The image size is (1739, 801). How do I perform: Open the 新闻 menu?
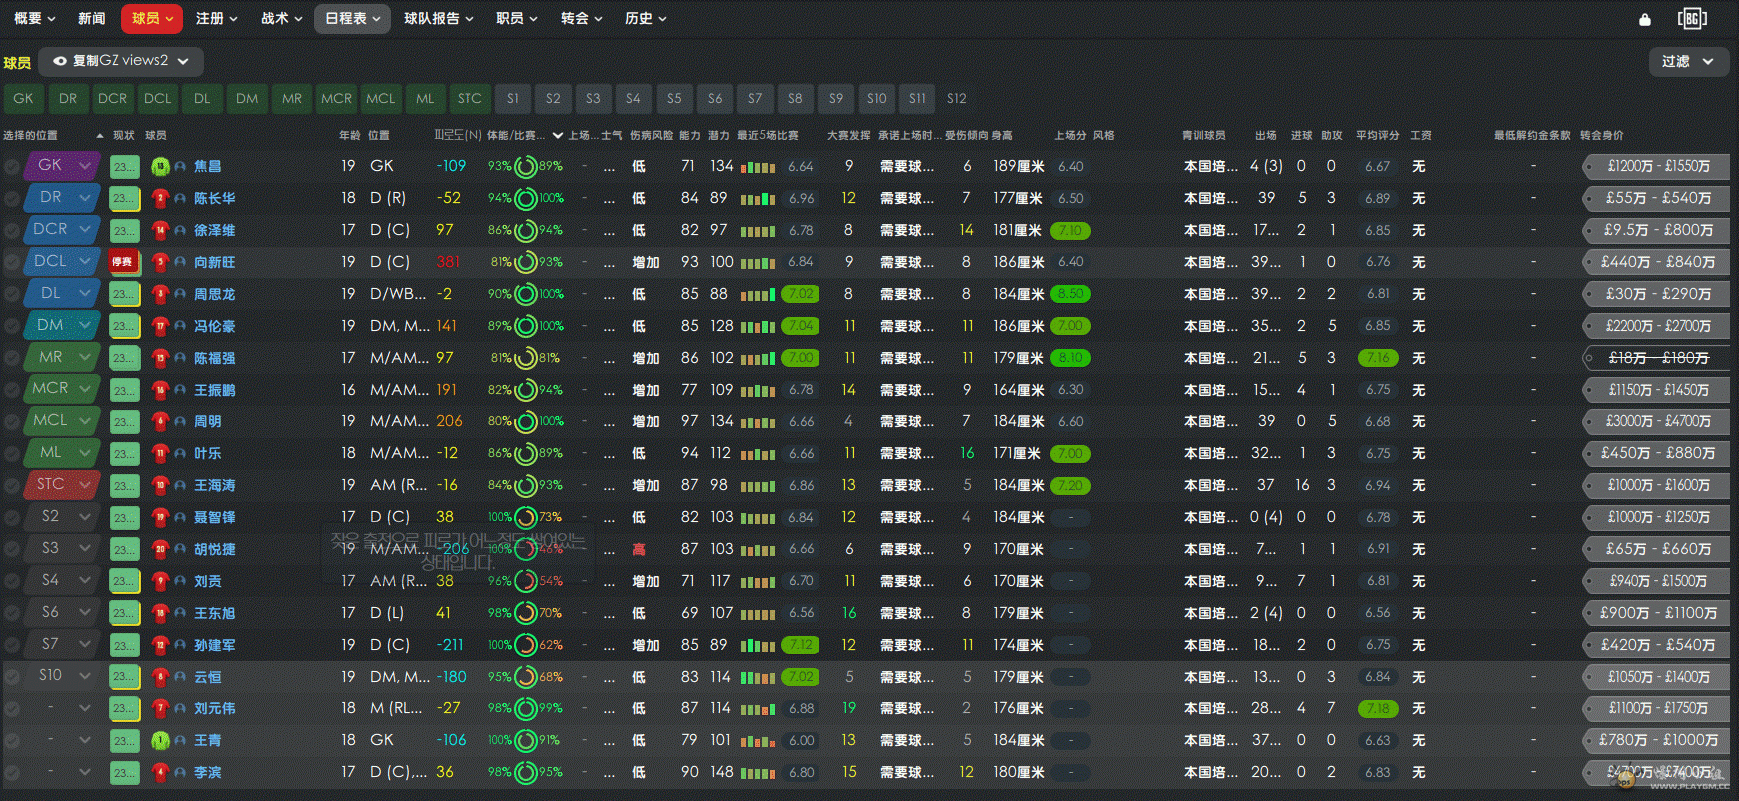point(92,19)
